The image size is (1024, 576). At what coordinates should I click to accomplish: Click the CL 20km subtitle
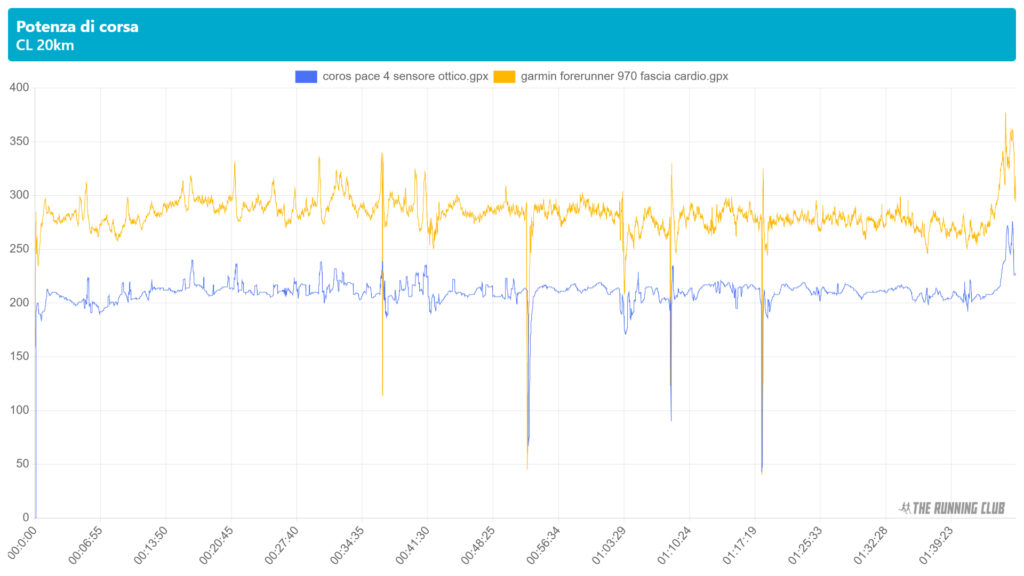[45, 45]
